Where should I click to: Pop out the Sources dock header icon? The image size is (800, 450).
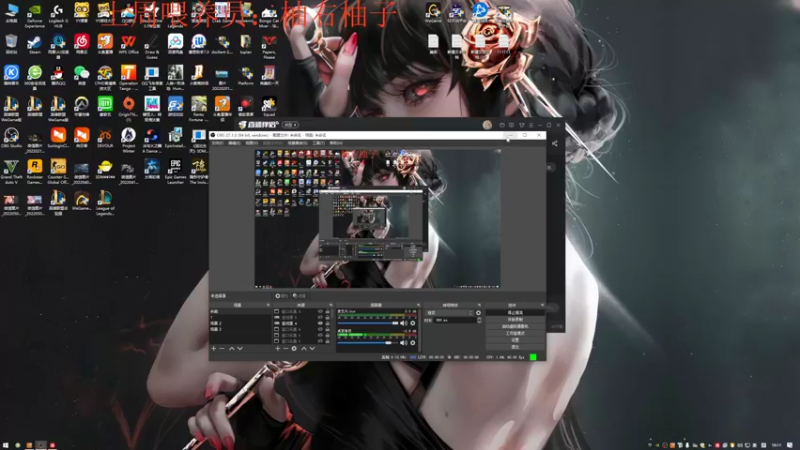coord(331,305)
